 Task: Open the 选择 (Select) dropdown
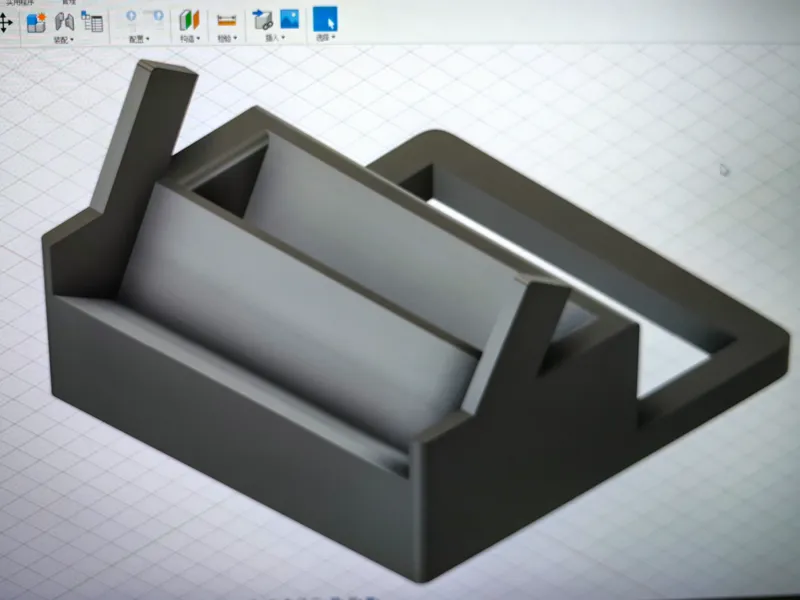point(326,38)
